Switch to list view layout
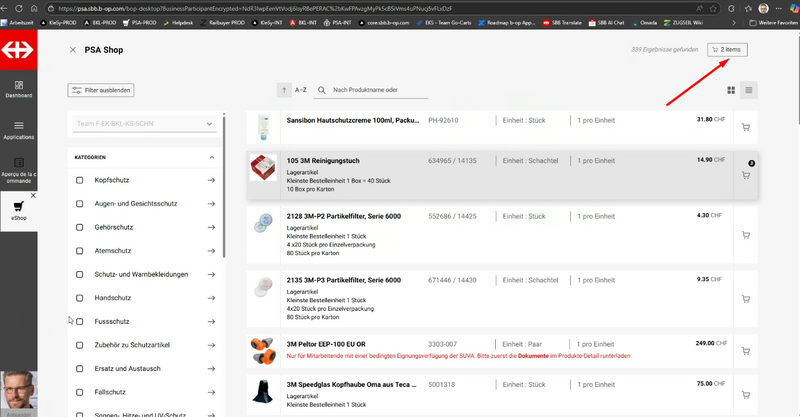Image resolution: width=800 pixels, height=417 pixels. tap(748, 90)
